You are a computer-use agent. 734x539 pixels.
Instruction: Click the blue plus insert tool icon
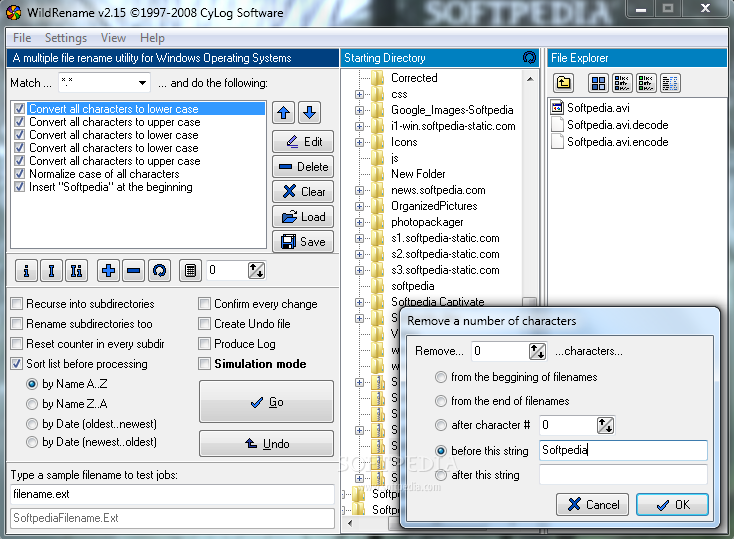pyautogui.click(x=109, y=270)
